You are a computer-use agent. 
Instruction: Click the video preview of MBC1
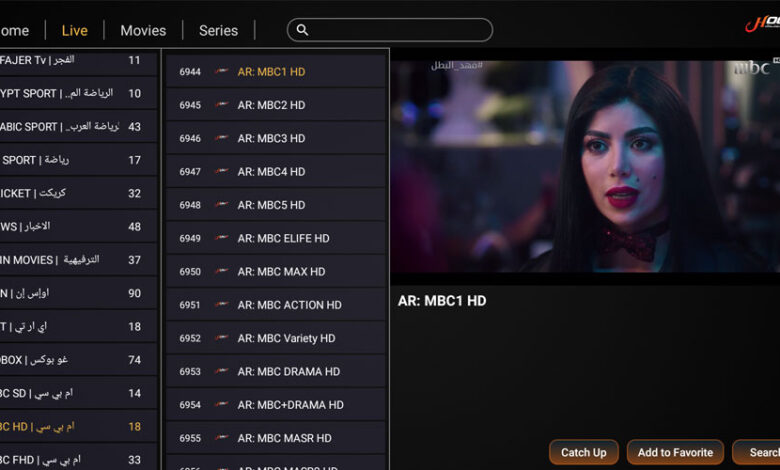pos(584,165)
